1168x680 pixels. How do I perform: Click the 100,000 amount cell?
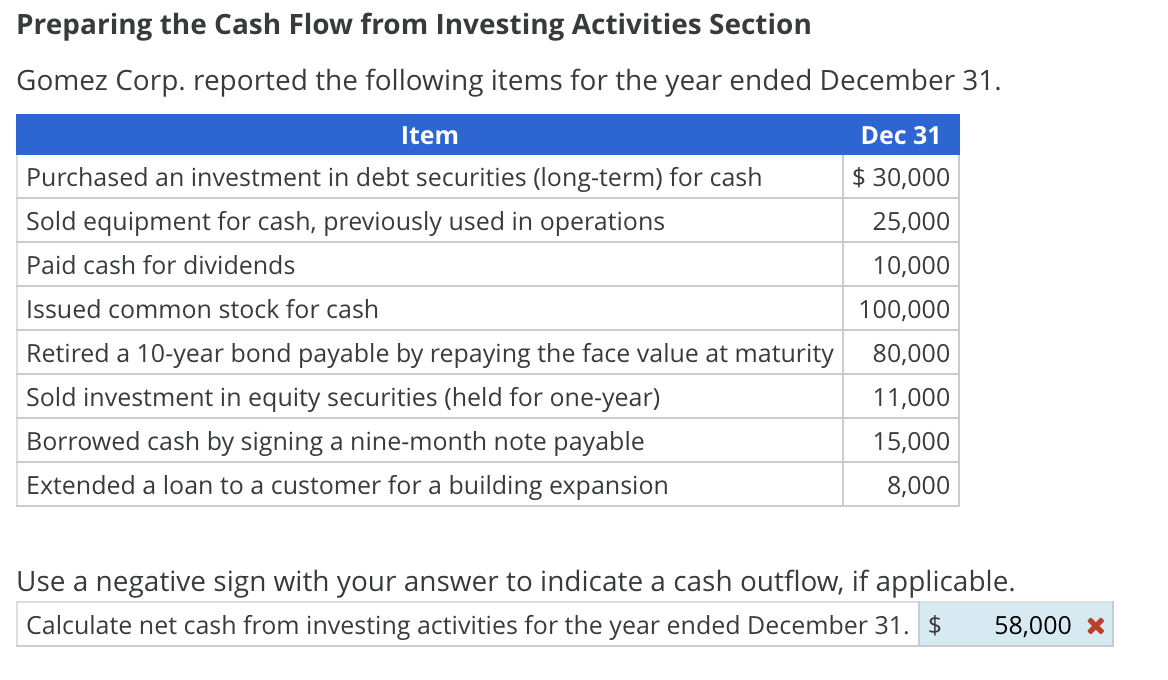(x=904, y=310)
